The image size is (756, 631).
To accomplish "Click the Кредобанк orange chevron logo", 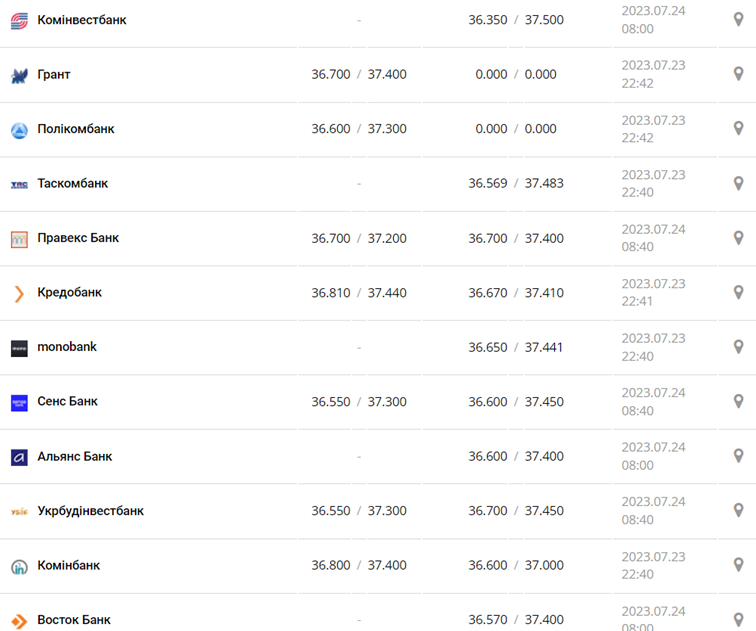I will click(19, 293).
